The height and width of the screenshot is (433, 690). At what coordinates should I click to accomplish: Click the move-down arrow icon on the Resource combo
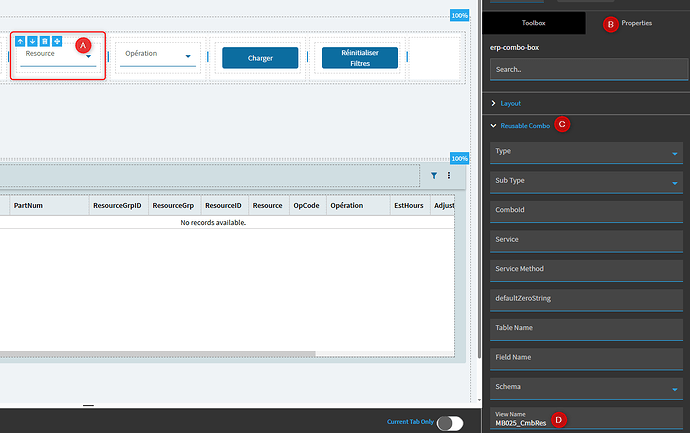32,41
